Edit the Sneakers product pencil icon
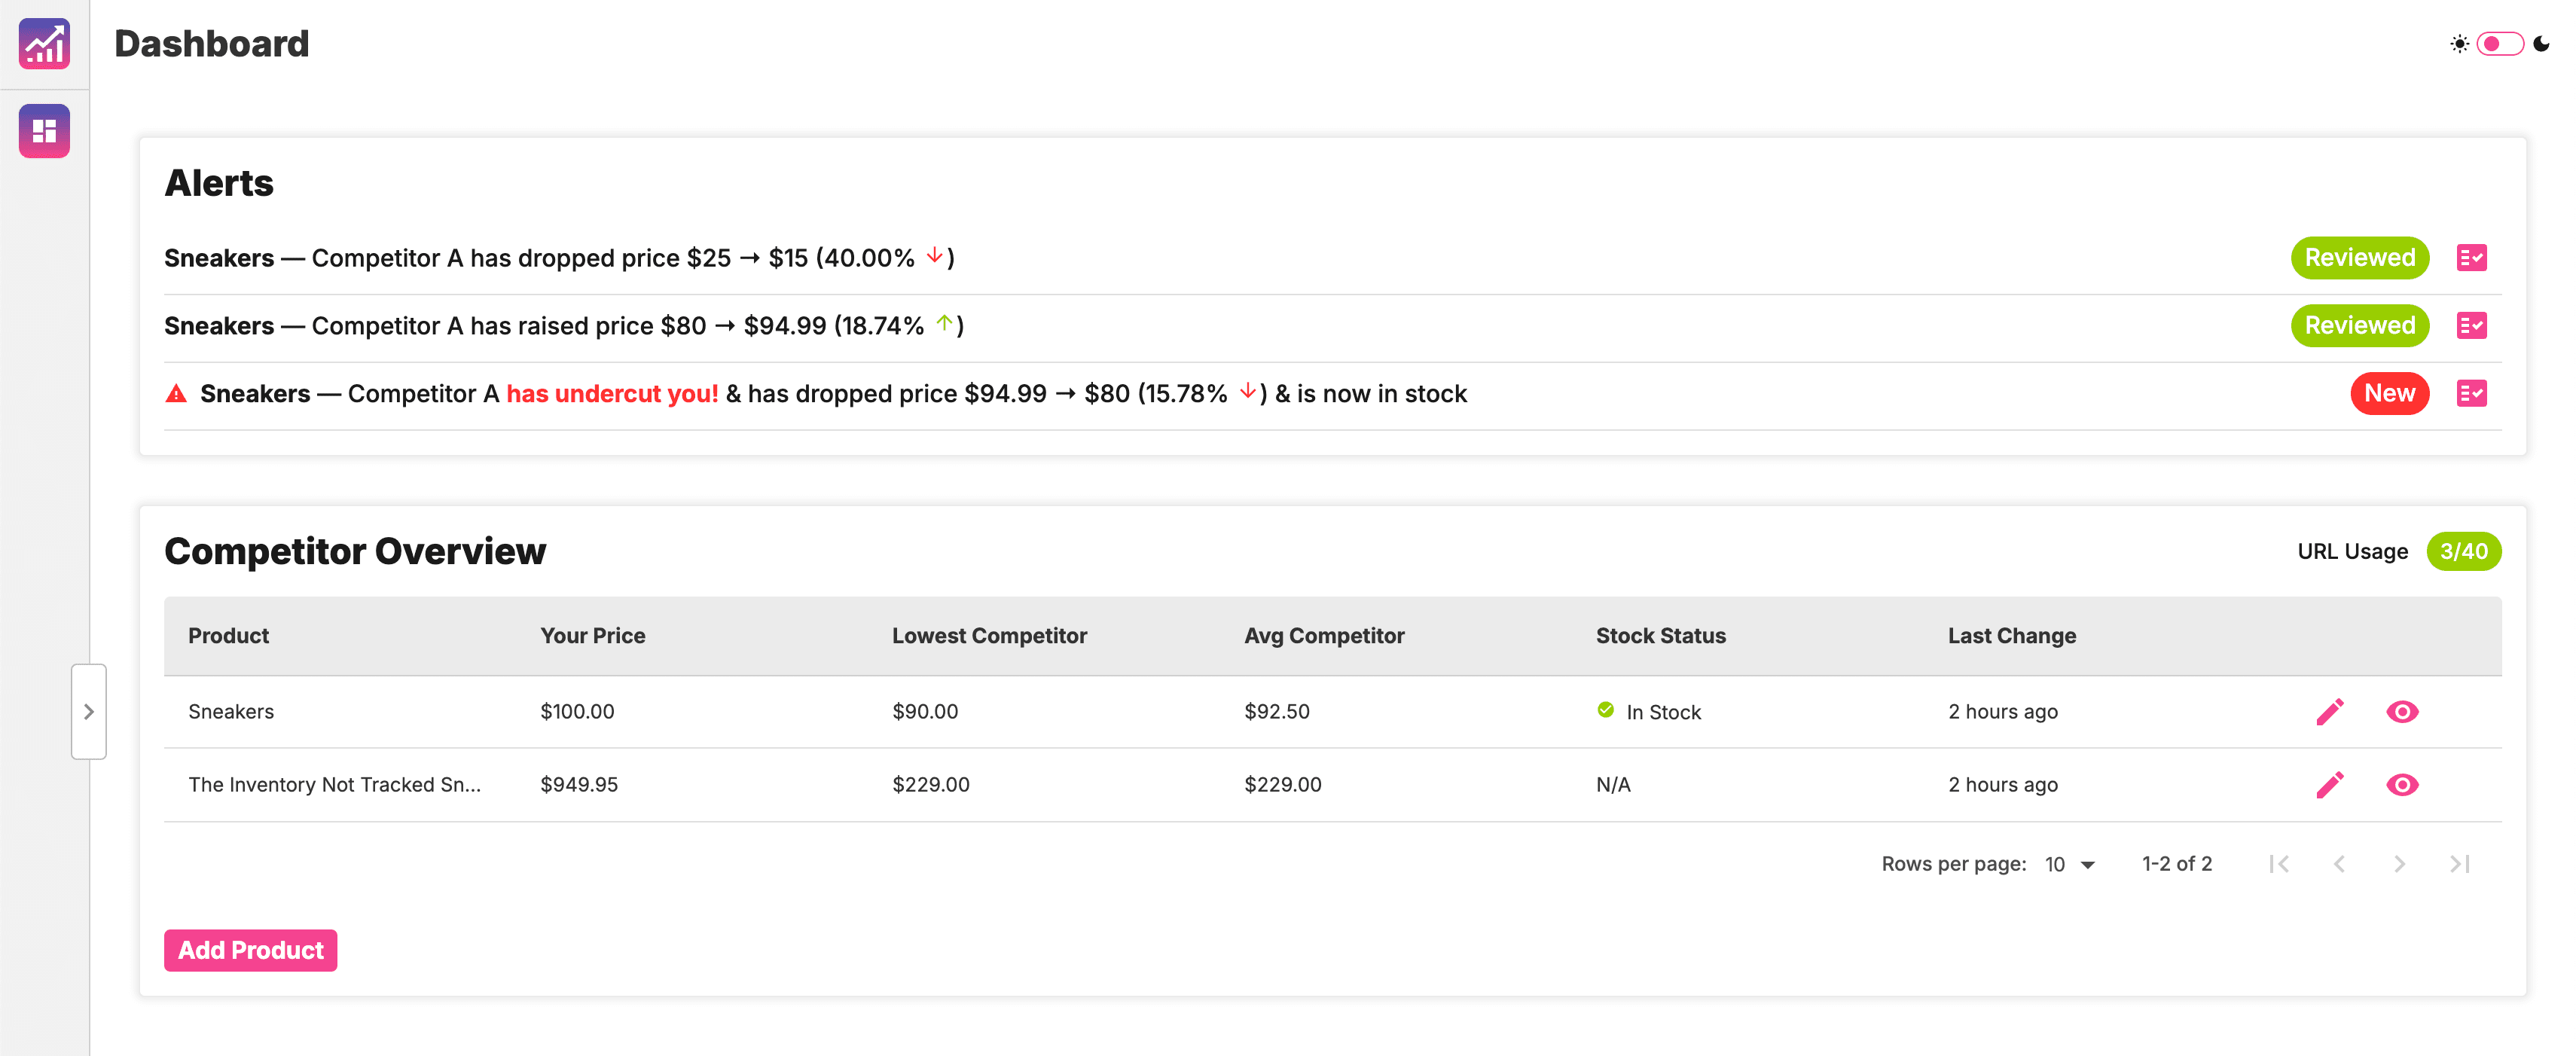Viewport: 2576px width, 1056px height. pyautogui.click(x=2329, y=712)
